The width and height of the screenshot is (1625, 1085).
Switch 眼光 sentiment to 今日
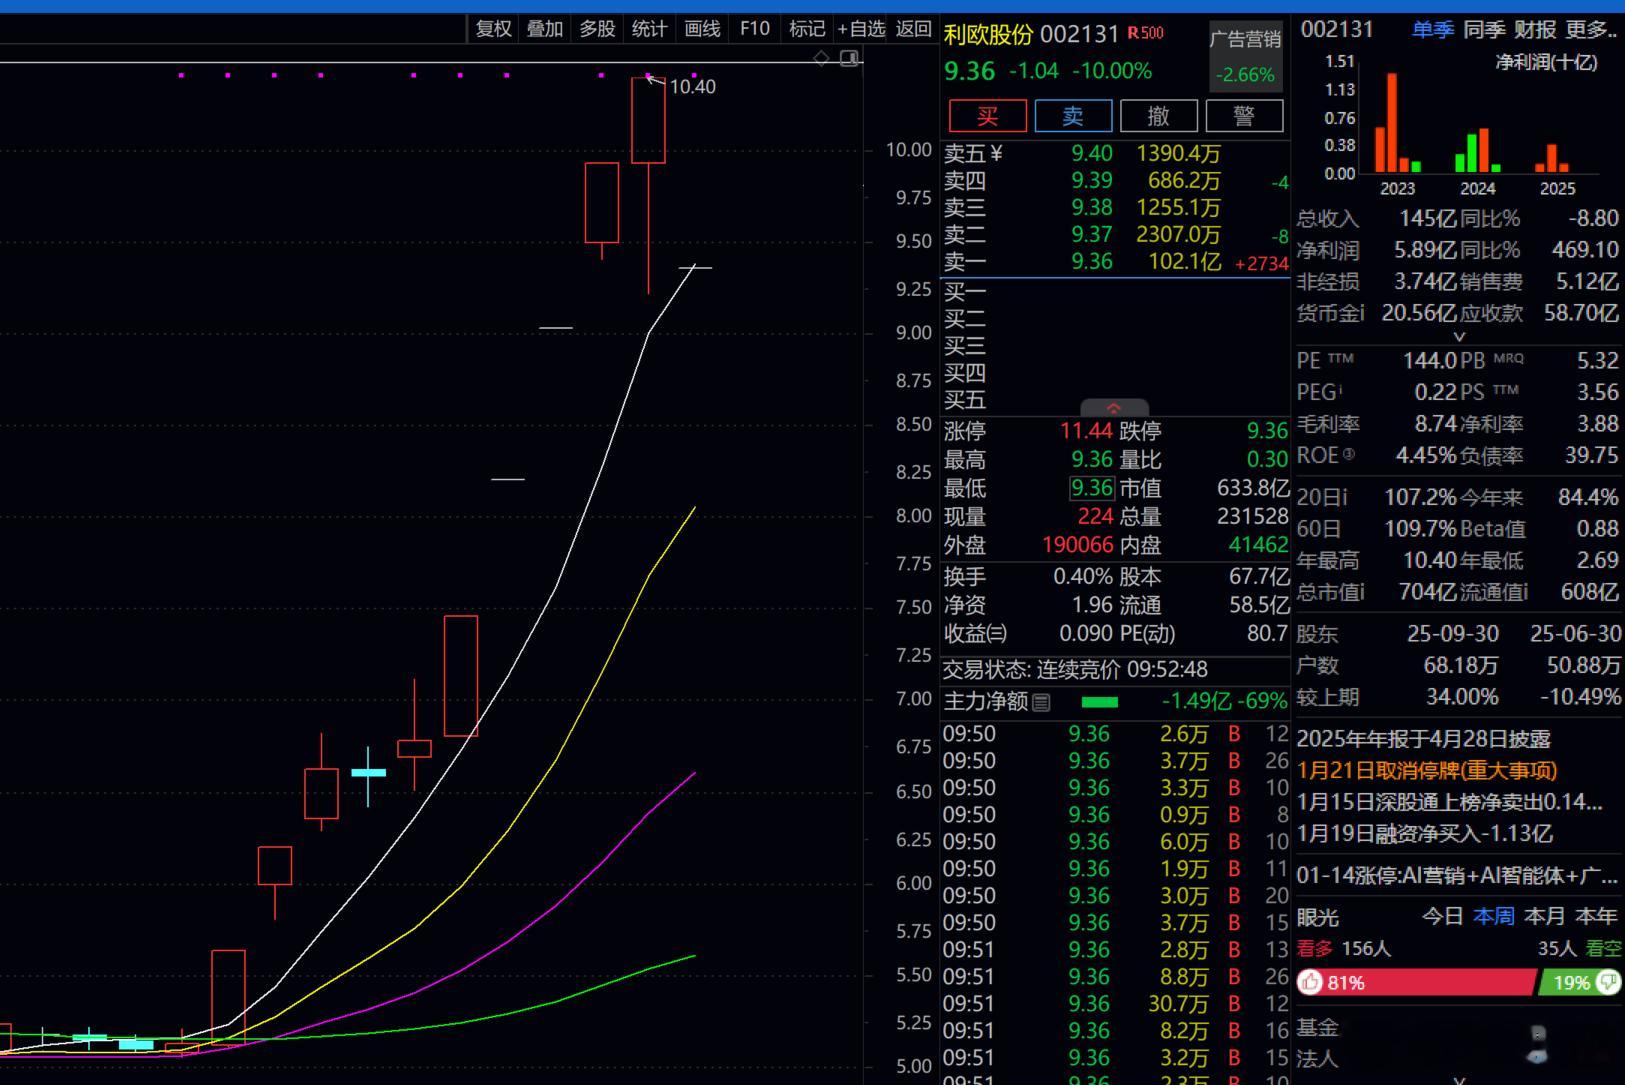click(1442, 916)
